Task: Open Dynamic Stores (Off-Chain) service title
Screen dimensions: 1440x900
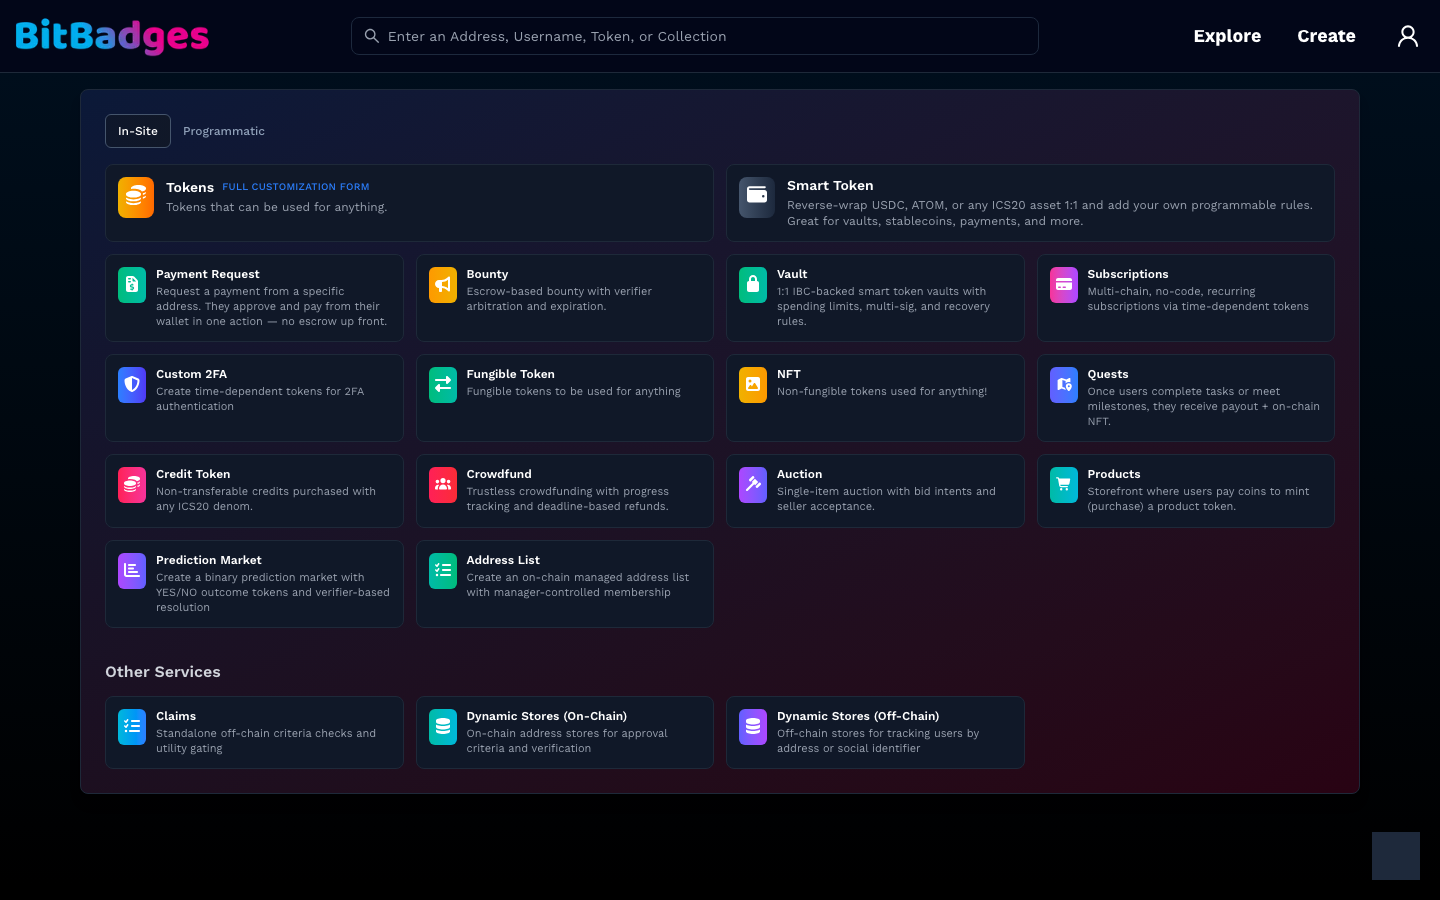Action: (858, 716)
